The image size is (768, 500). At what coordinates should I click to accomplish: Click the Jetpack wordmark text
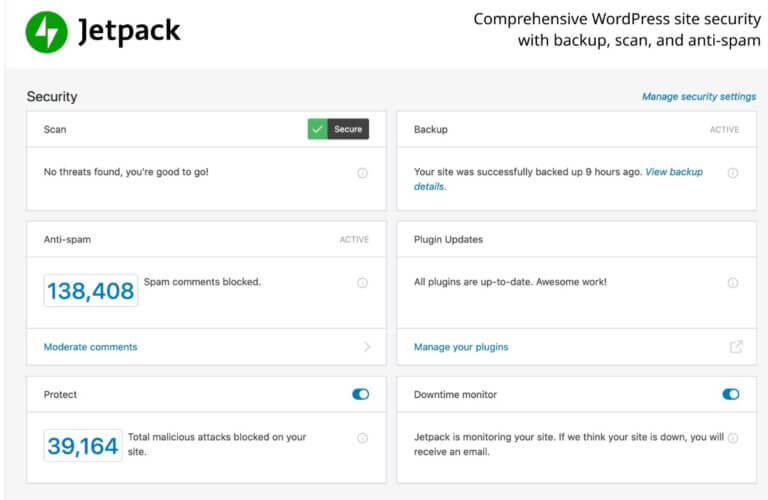pos(129,31)
